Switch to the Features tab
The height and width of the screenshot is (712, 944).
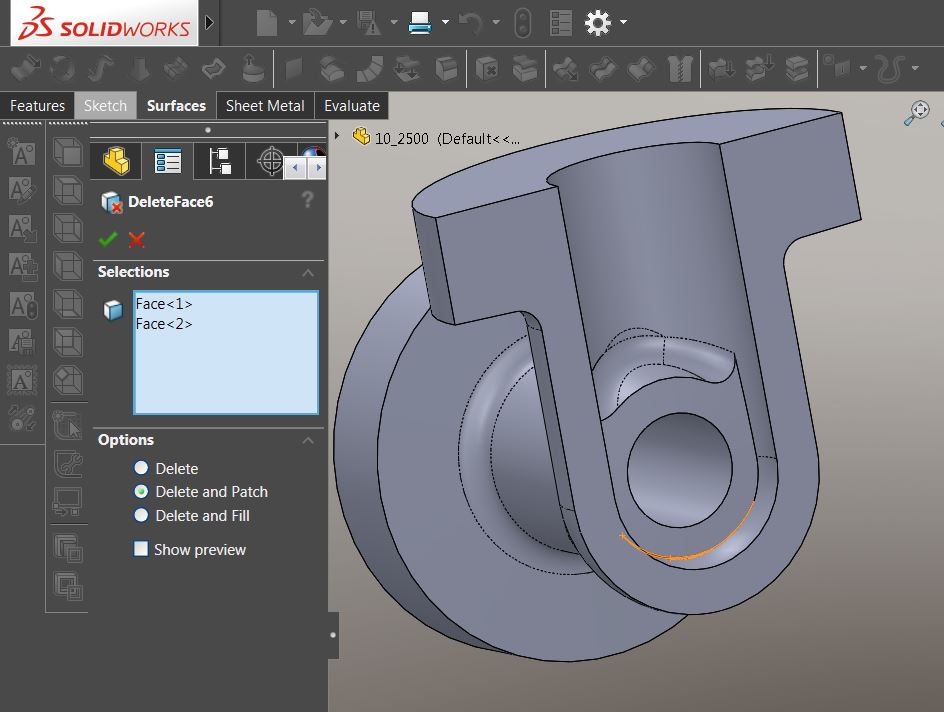37,106
